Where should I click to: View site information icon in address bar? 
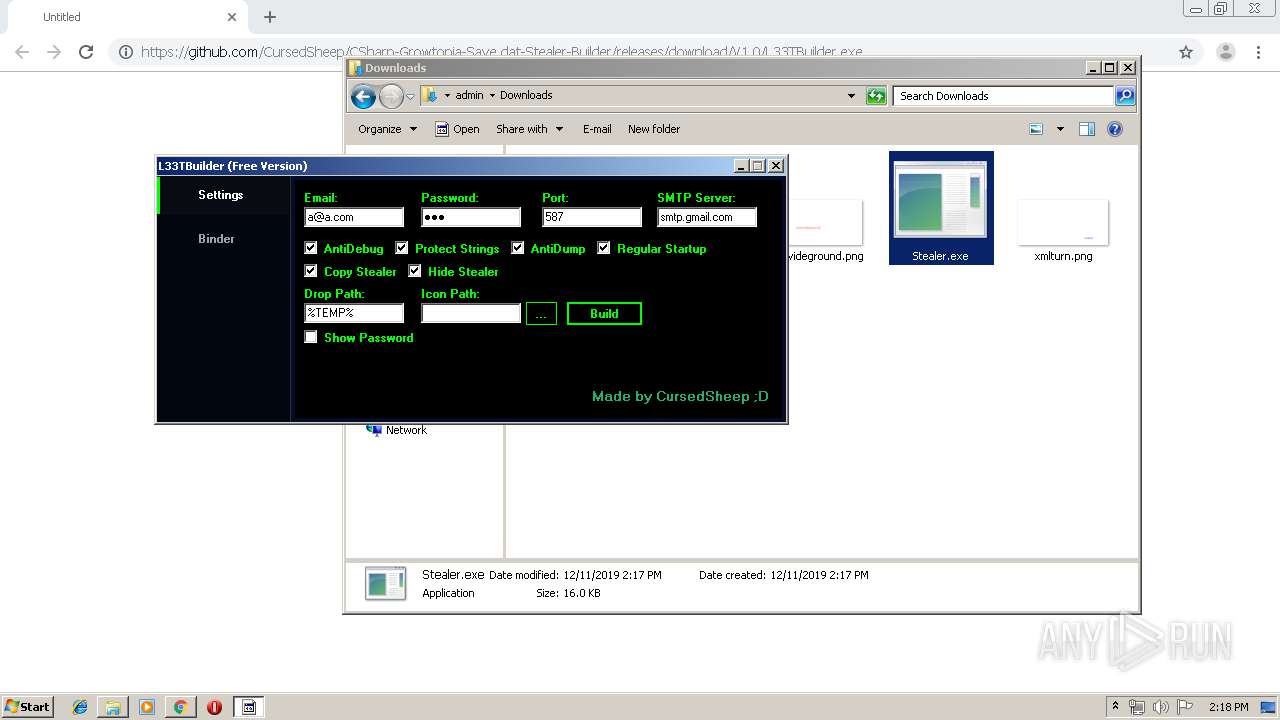coord(125,52)
